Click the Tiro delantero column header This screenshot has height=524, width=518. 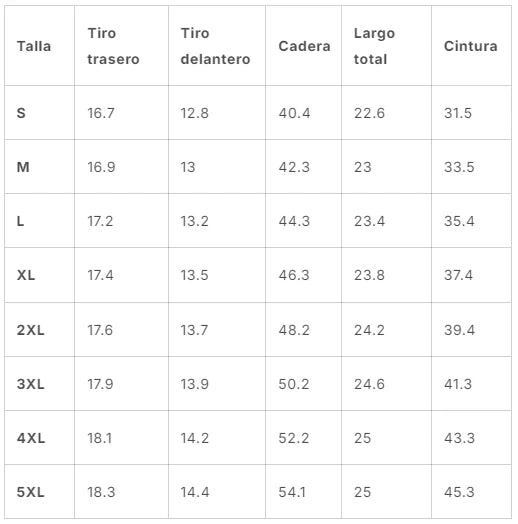(x=215, y=46)
